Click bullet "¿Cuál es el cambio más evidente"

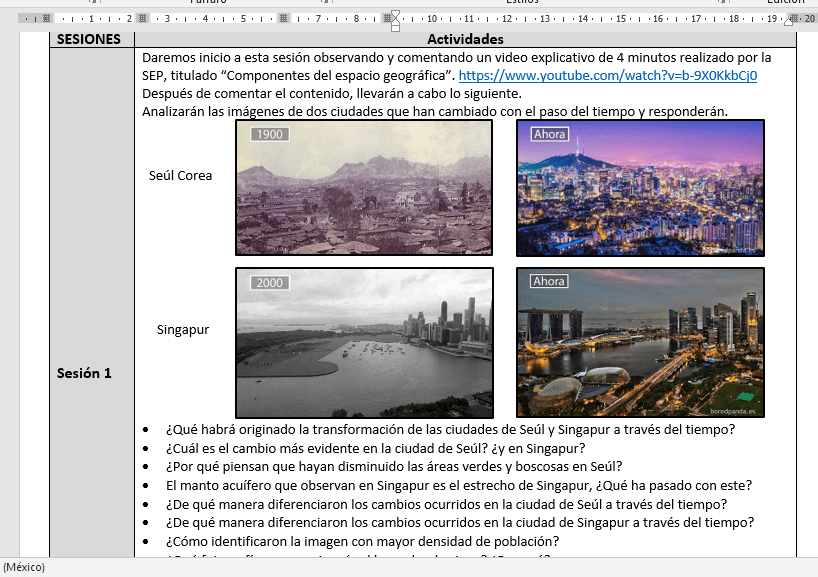pyautogui.click(x=376, y=449)
